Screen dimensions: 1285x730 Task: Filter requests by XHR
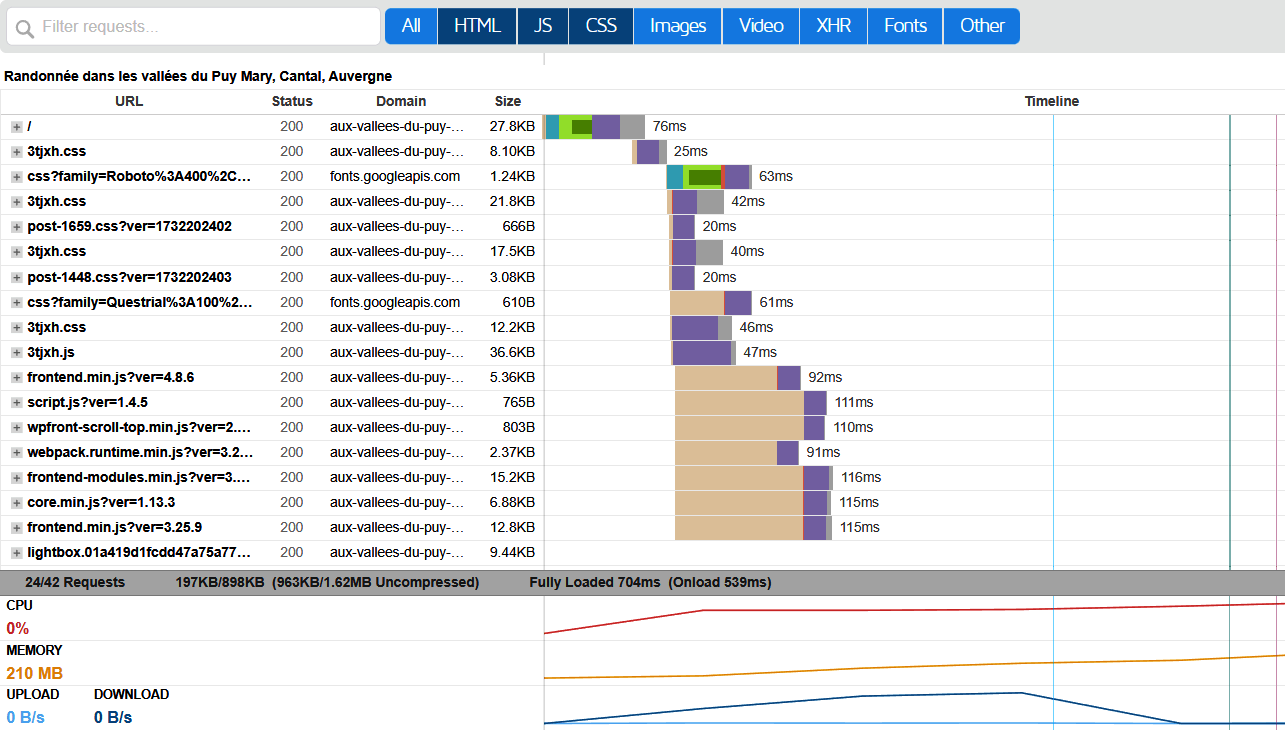point(834,26)
